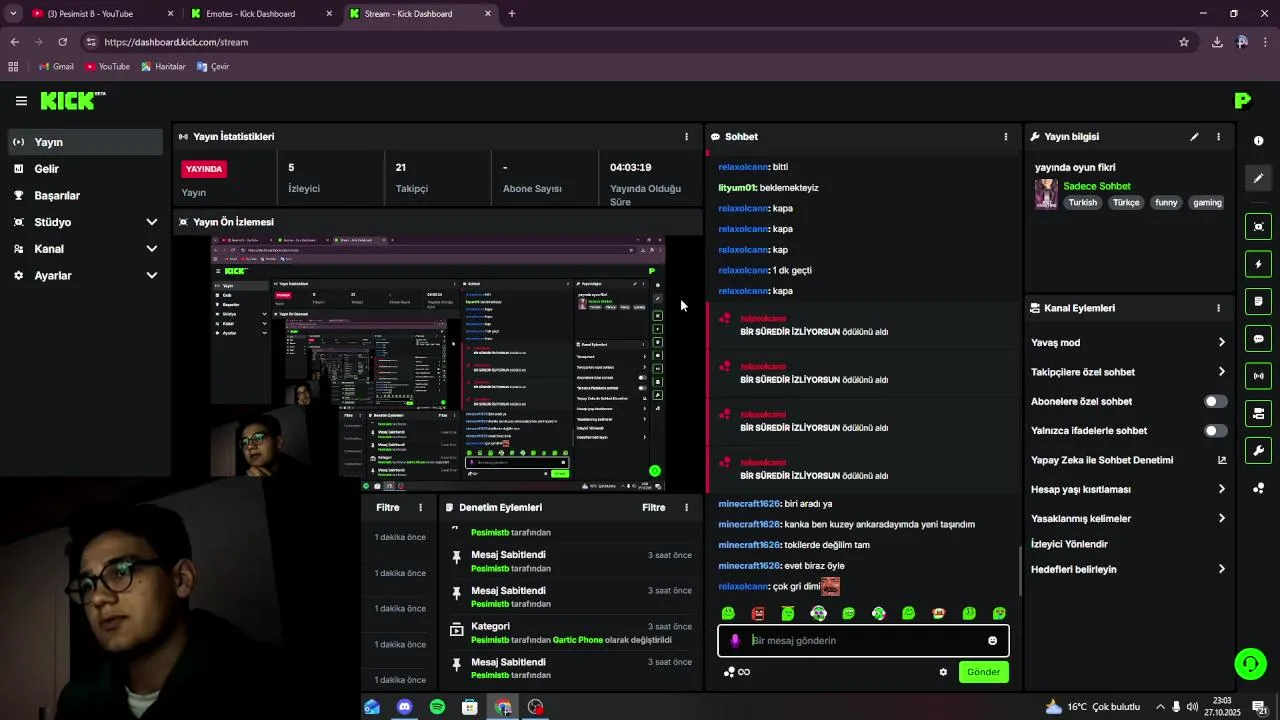Screen dimensions: 1280x720
Task: Switch to Emotes - Kick Dashboard tab
Action: coord(262,14)
